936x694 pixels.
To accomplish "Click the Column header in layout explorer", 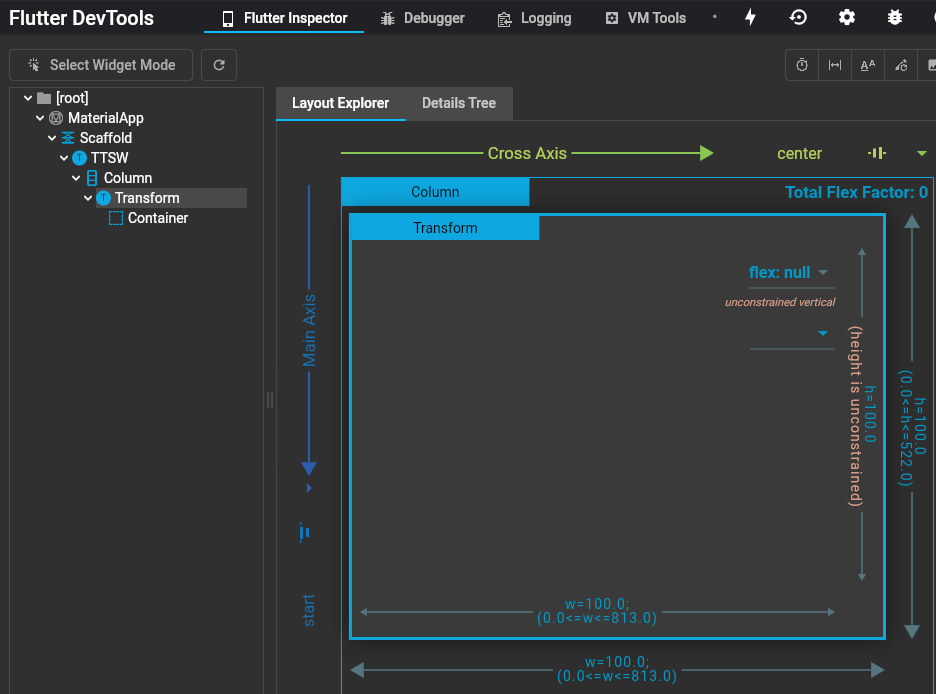I will (435, 192).
